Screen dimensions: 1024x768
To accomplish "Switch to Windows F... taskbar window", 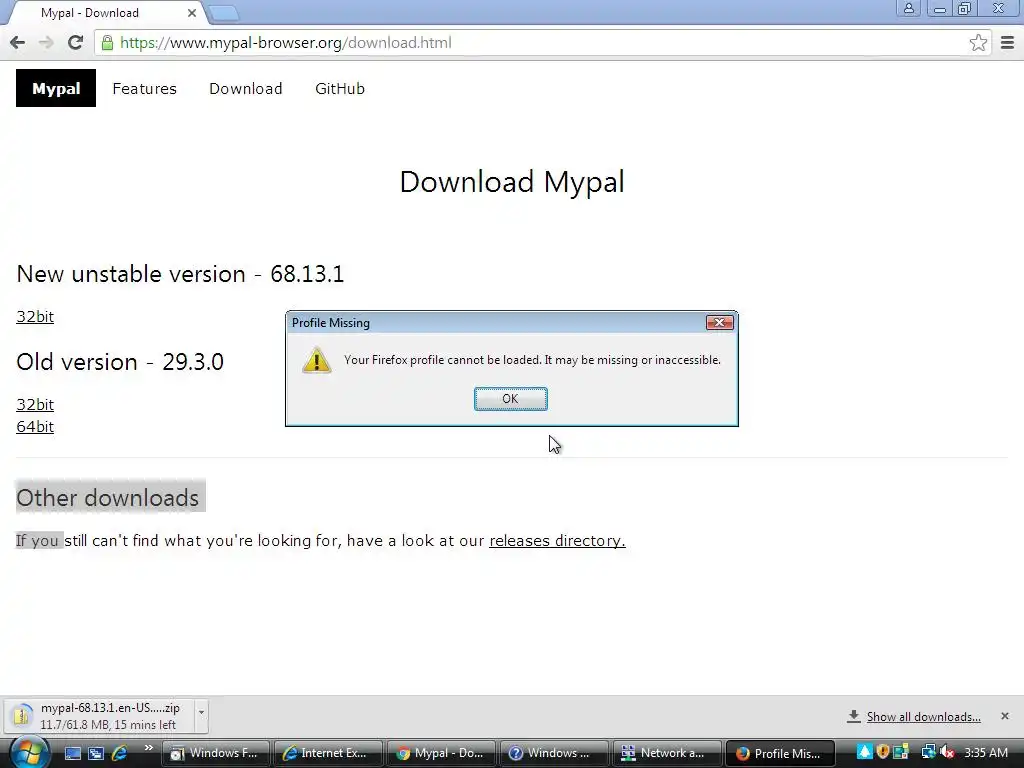I will [216, 754].
